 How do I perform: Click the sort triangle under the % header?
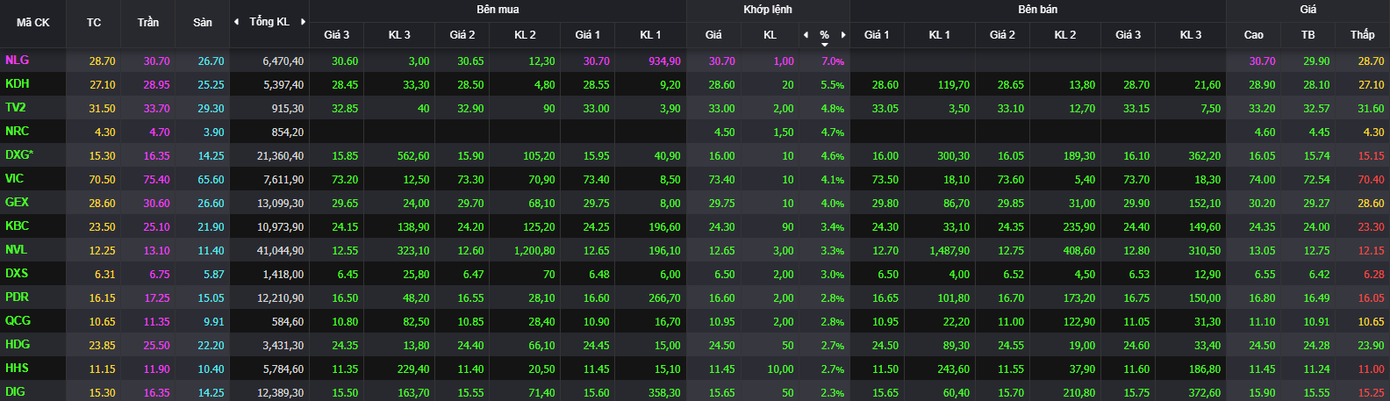(825, 44)
